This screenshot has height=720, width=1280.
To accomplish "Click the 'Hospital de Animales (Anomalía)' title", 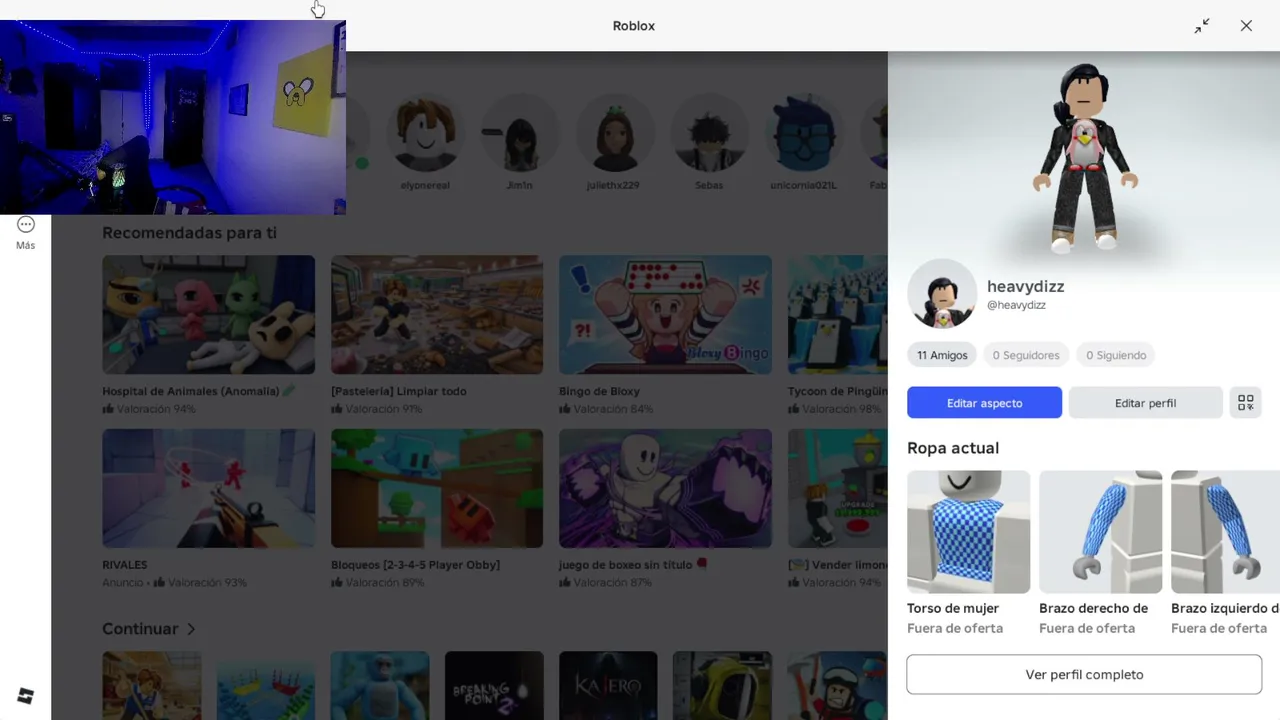I will click(199, 391).
